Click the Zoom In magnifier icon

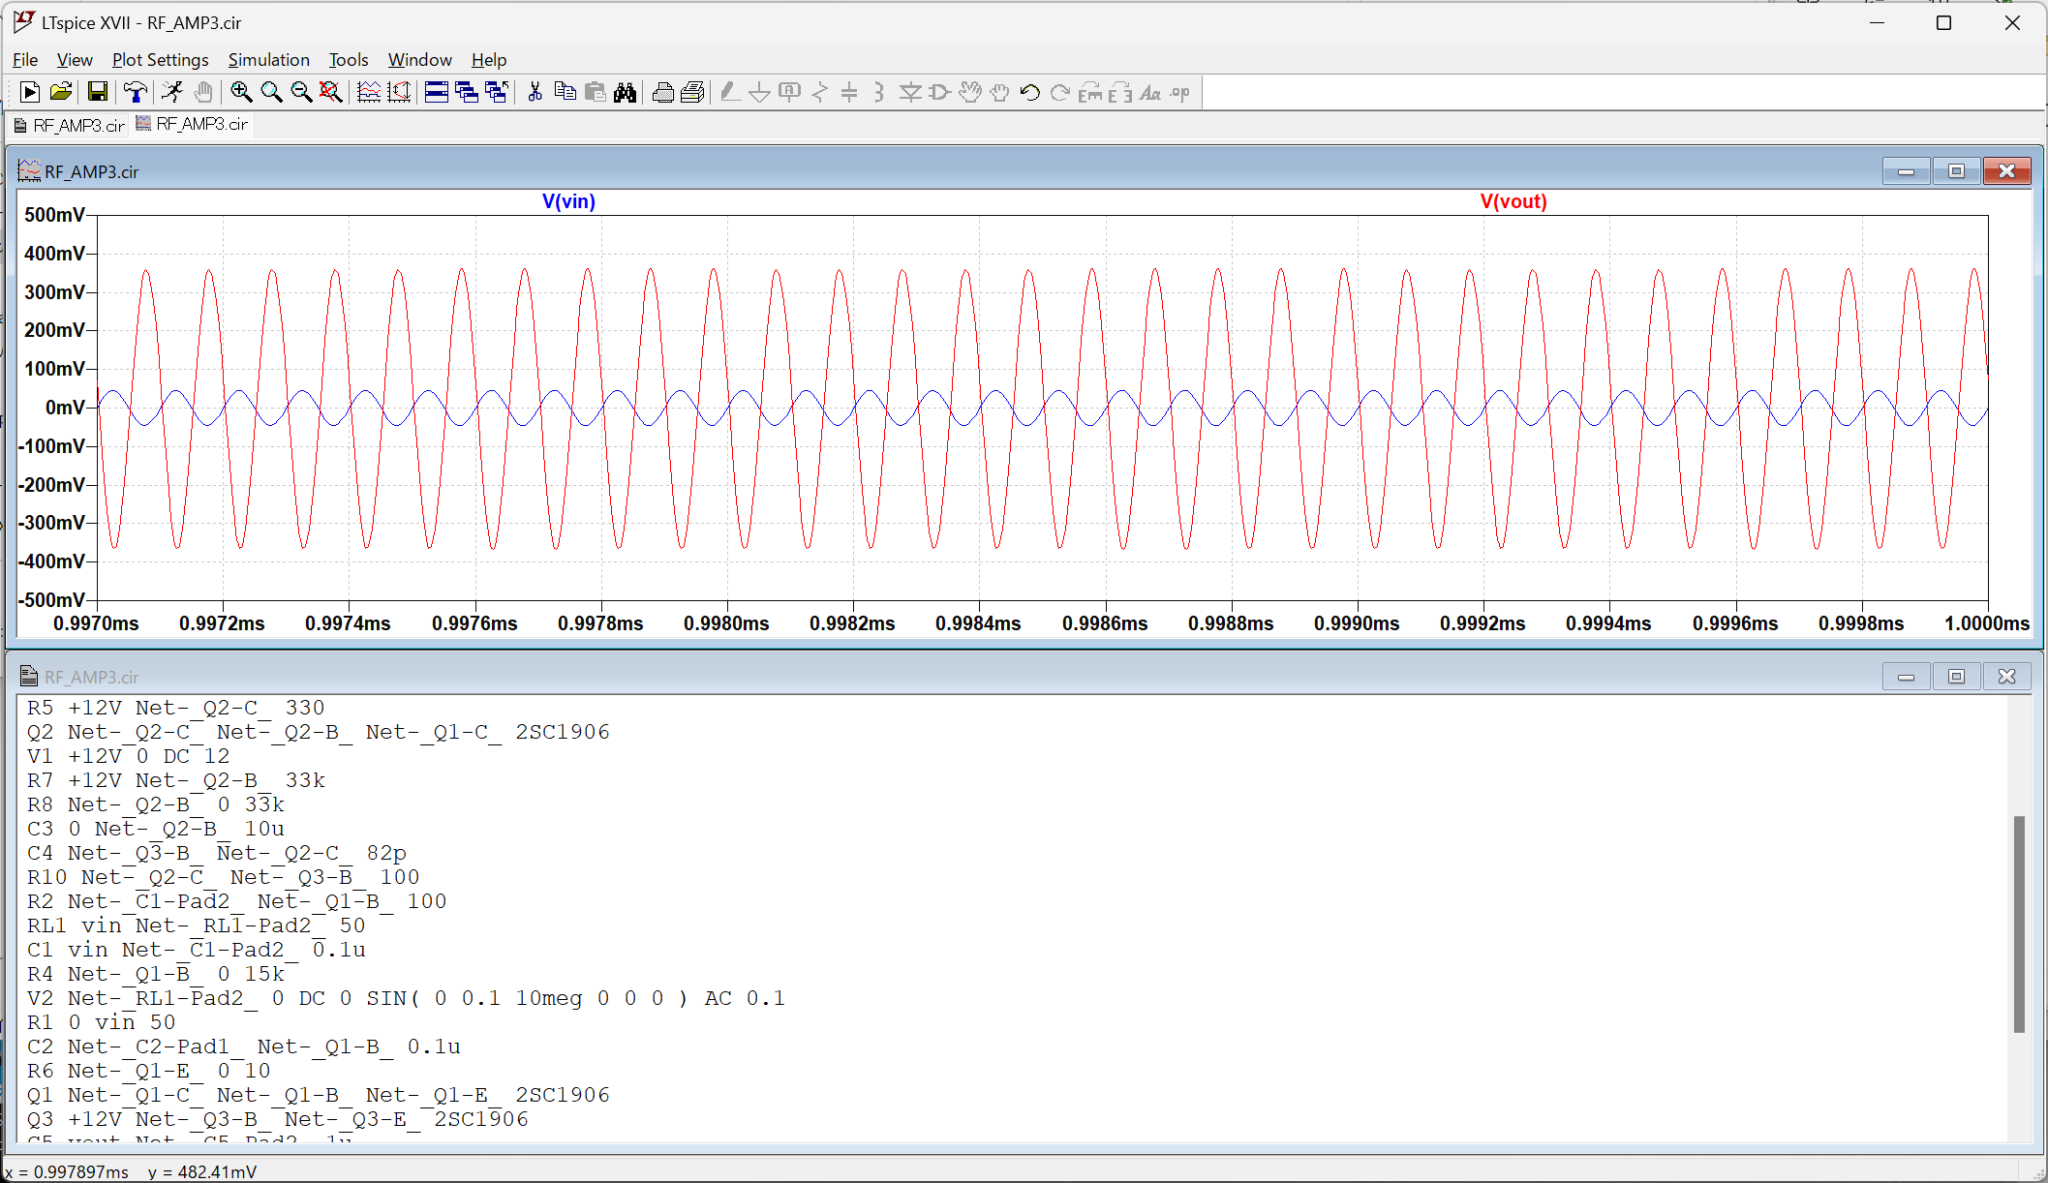241,93
